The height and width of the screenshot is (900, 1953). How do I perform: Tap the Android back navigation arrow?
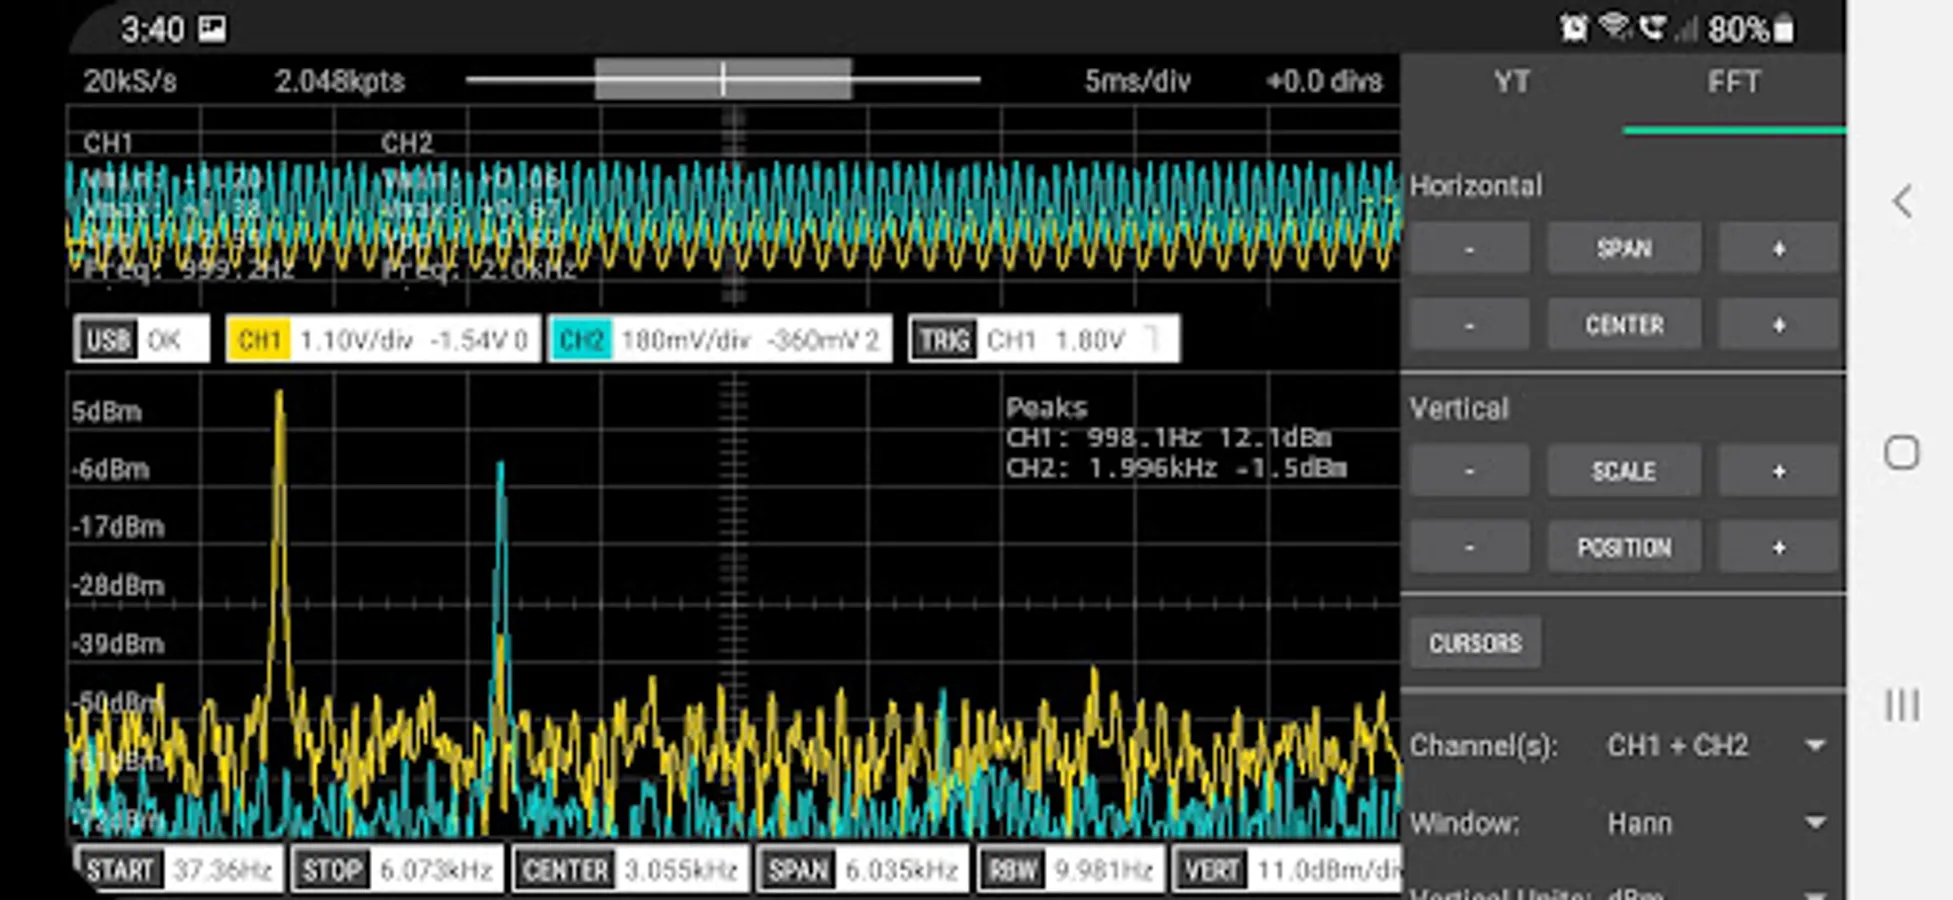pos(1902,202)
